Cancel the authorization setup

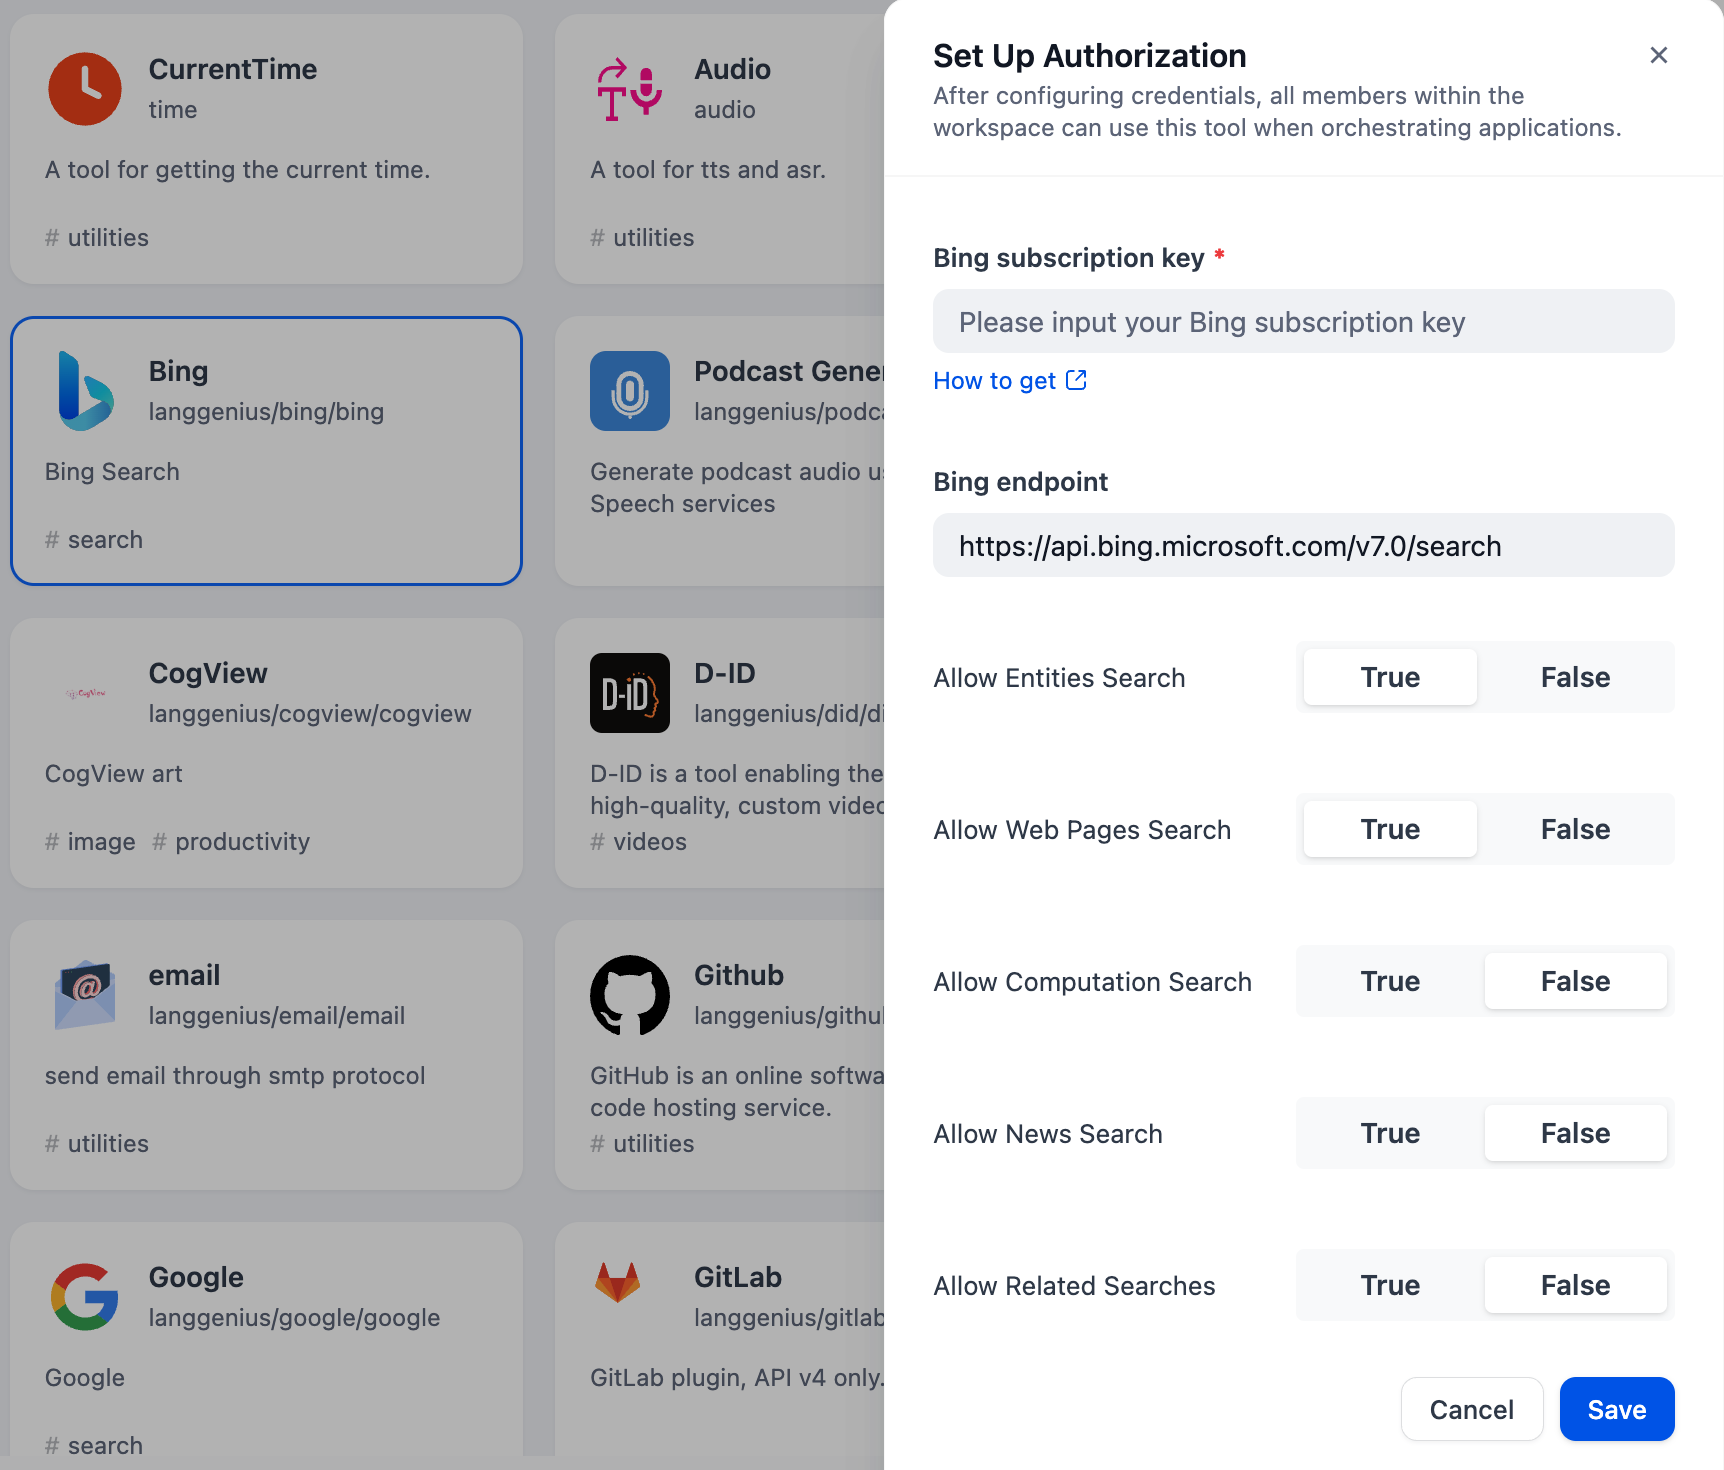1471,1409
